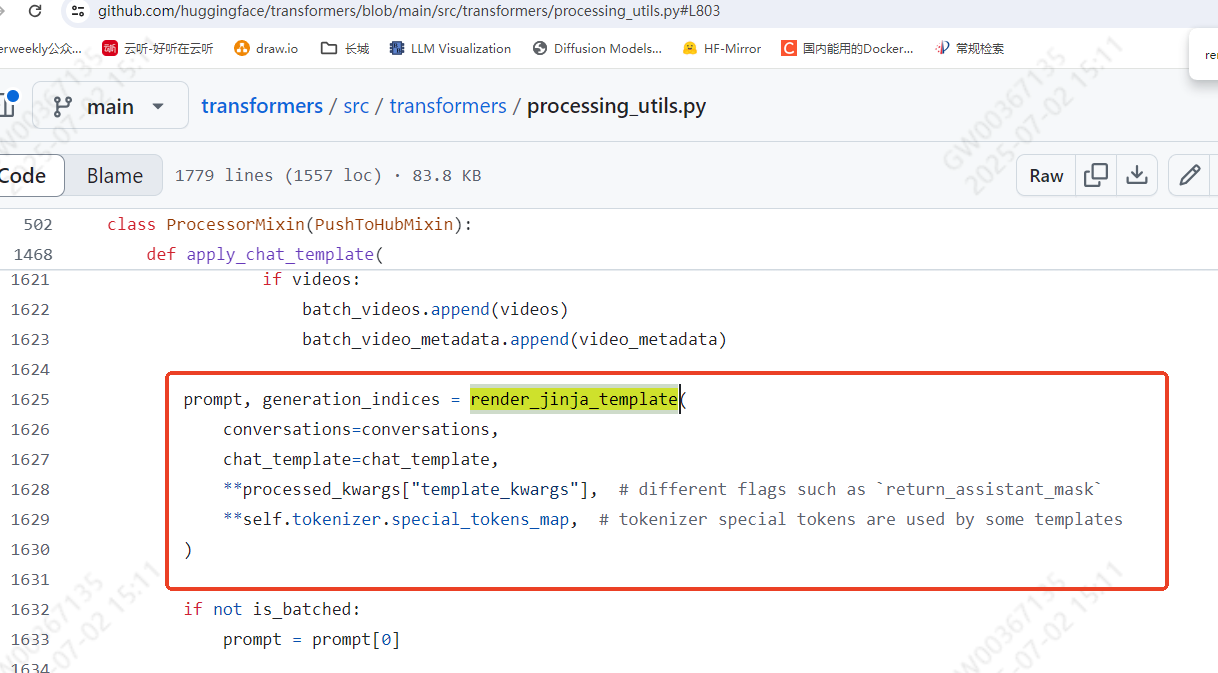This screenshot has height=673, width=1218.
Task: Click sticky line number 1468
Action: click(33, 254)
